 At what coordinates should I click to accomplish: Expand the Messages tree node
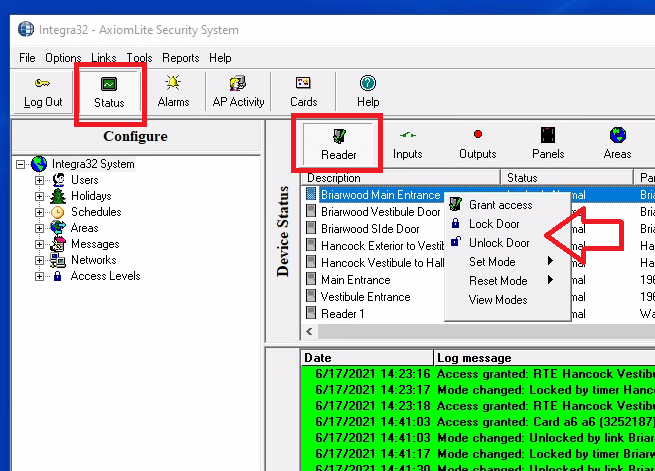39,244
